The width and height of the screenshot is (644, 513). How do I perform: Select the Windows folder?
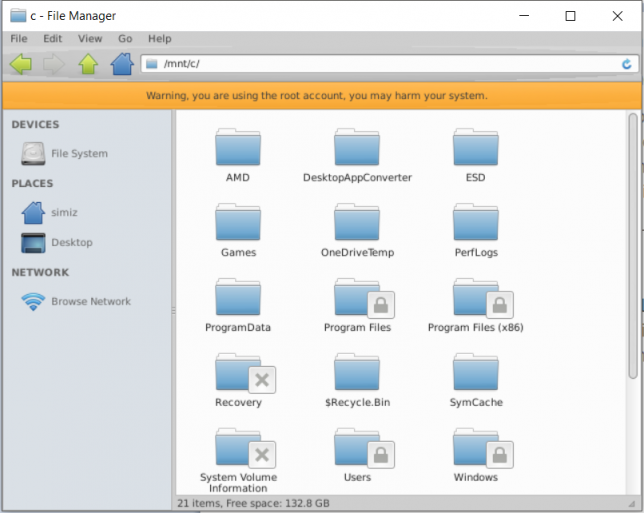point(476,448)
